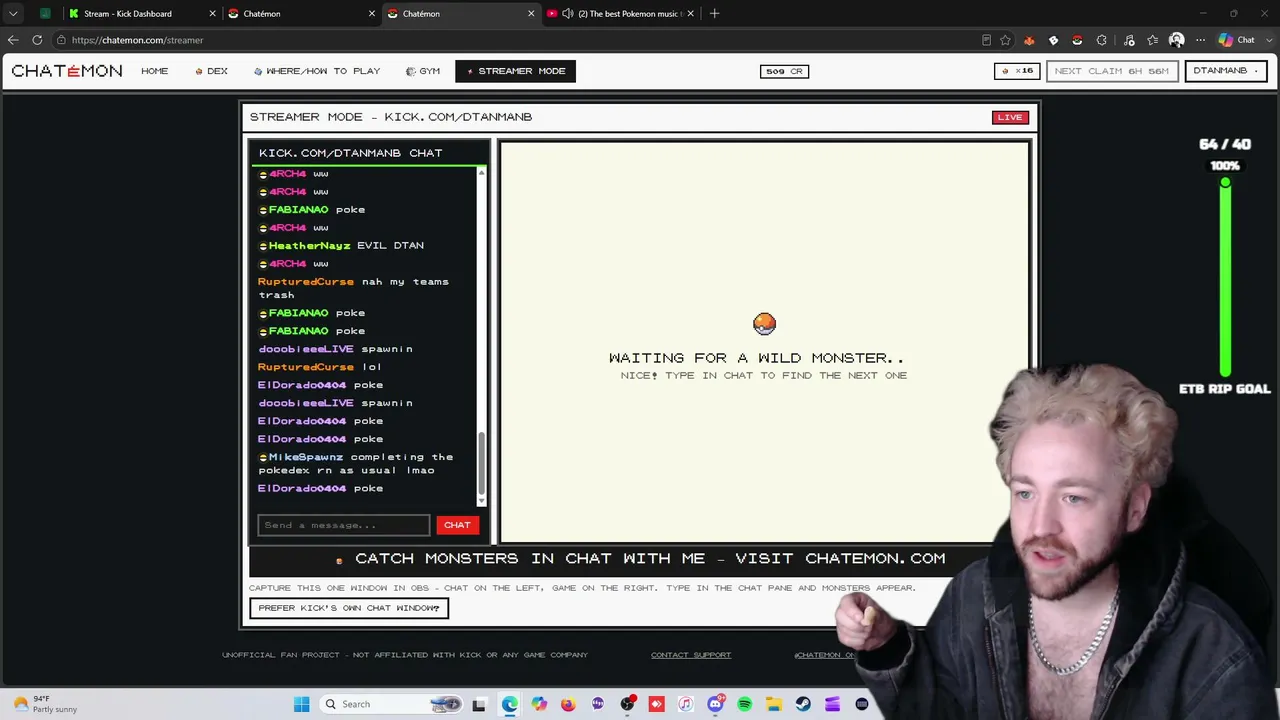Screen dimensions: 1280x720
Task: Click the pinned green tab
Action: (x=45, y=14)
